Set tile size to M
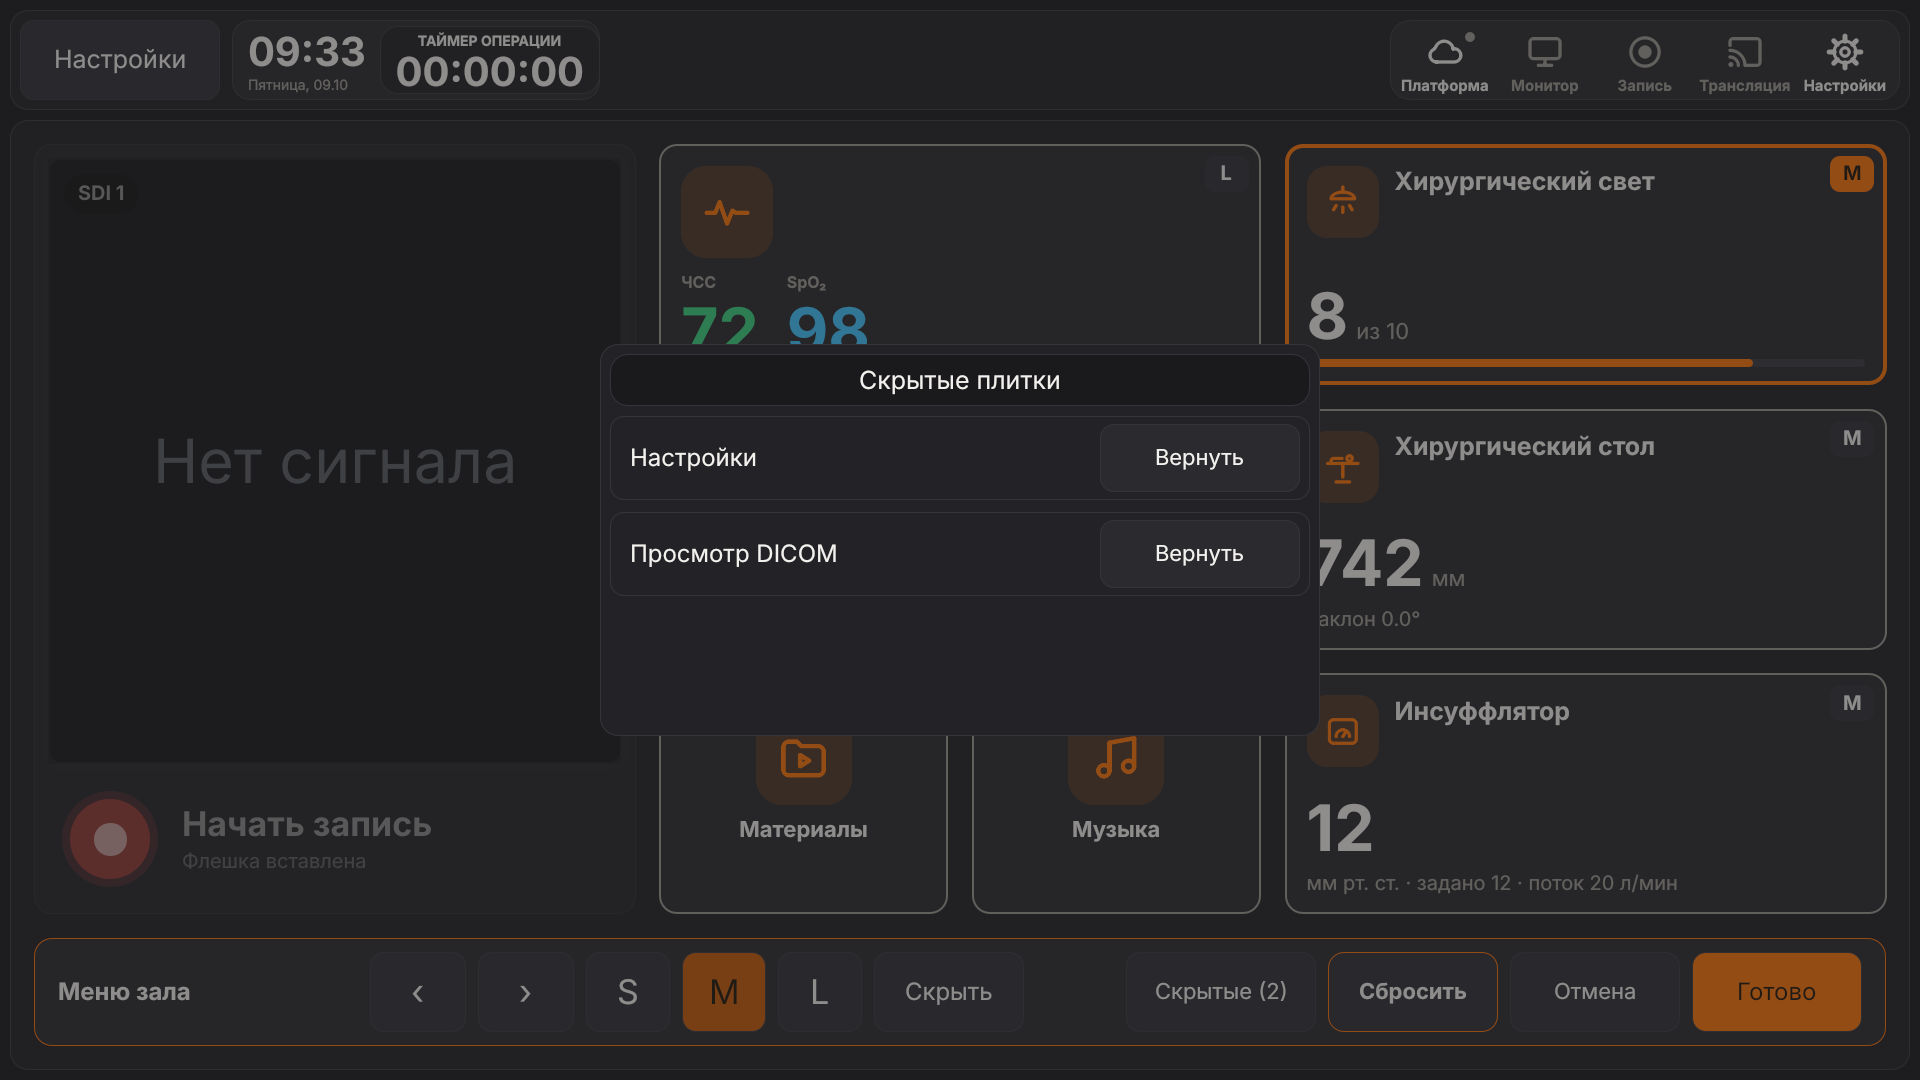 coord(724,992)
